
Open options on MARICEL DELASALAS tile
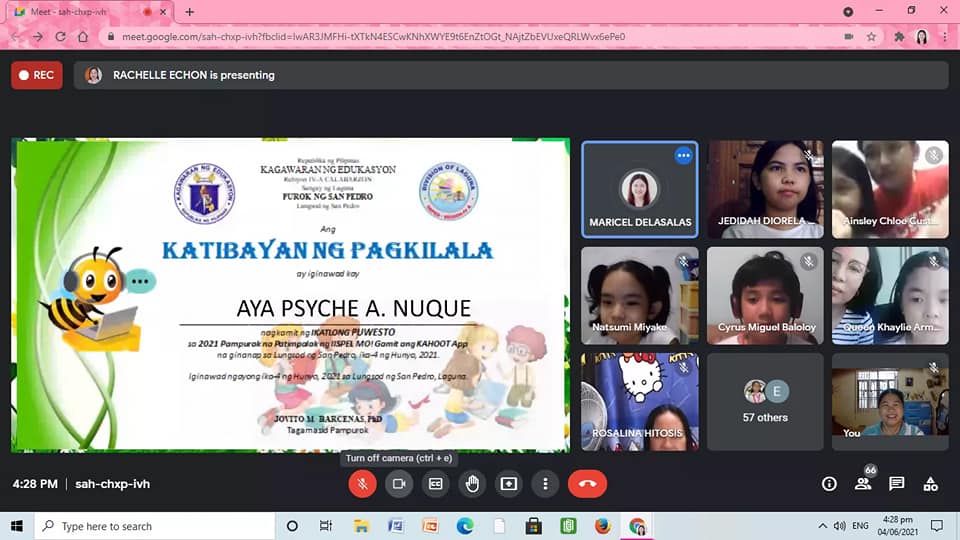683,156
